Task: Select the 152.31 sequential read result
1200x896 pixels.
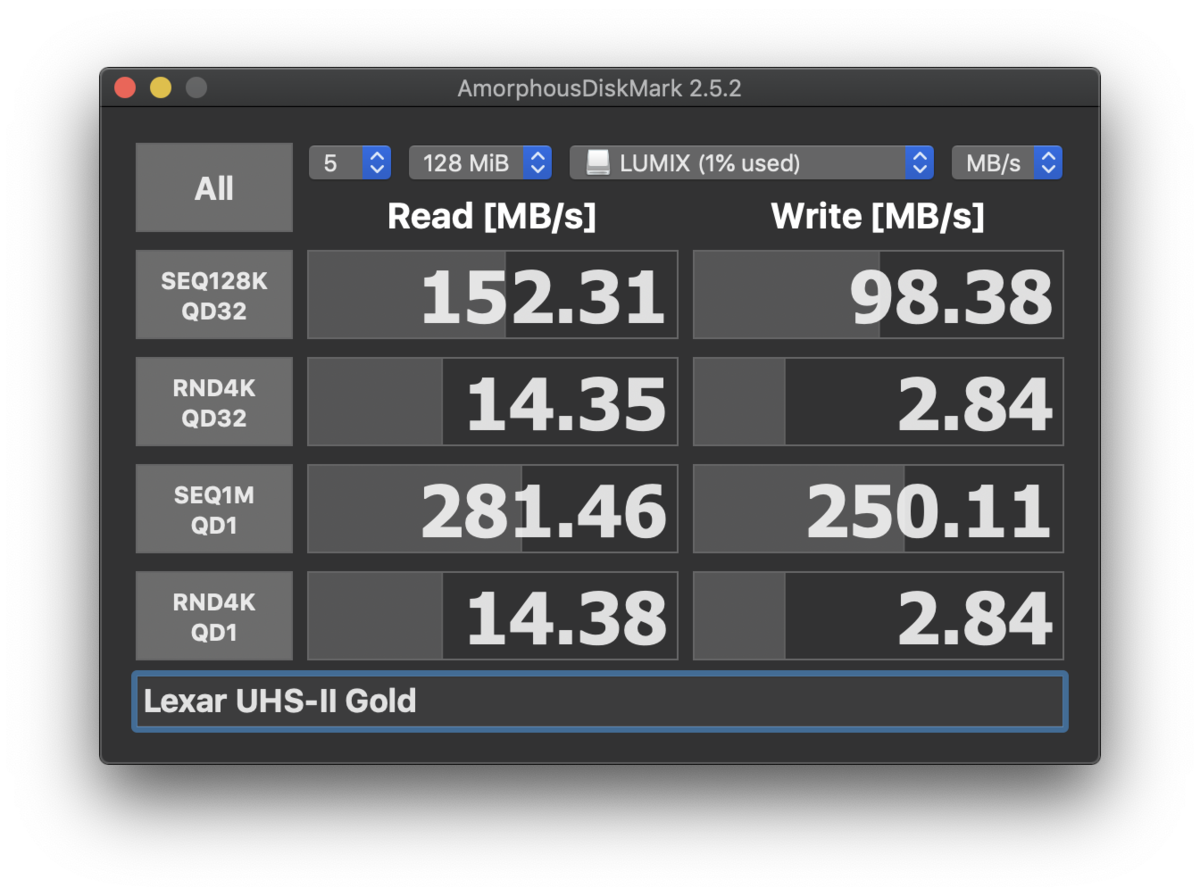Action: (492, 295)
